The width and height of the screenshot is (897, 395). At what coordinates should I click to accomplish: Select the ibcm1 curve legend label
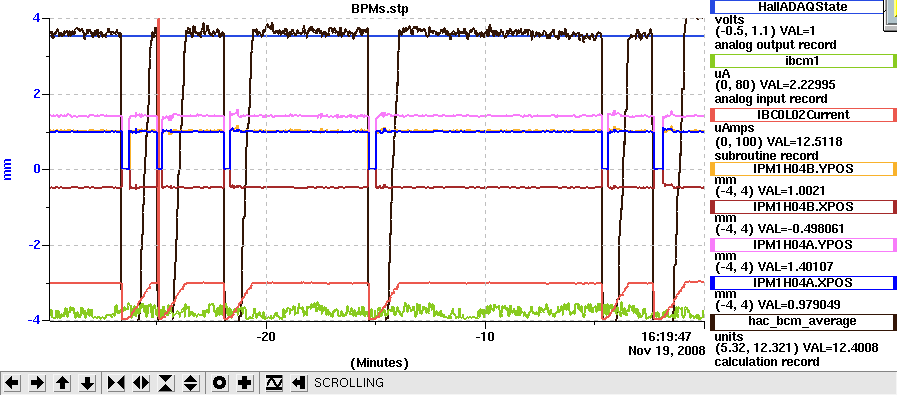(x=803, y=61)
